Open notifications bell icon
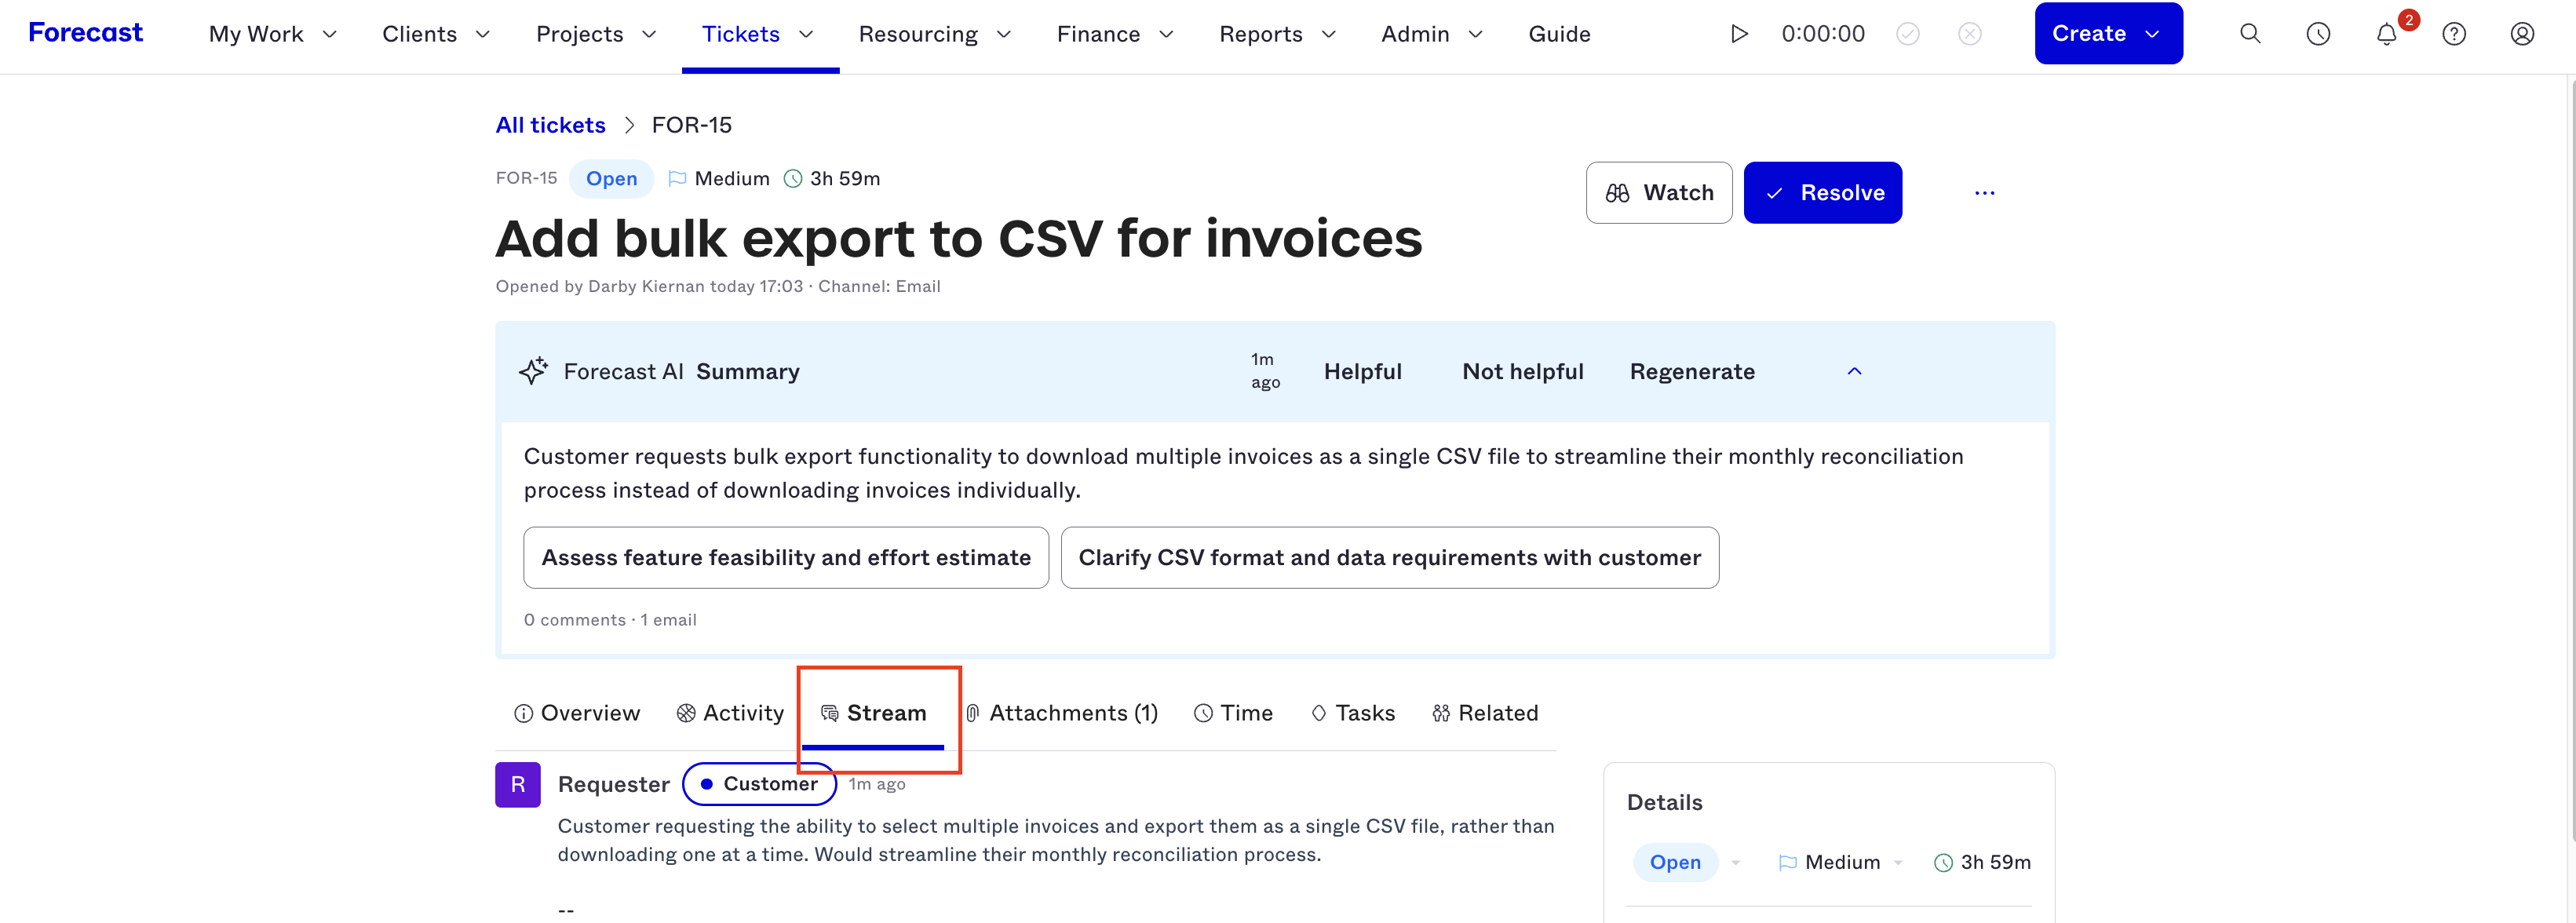 (2386, 34)
